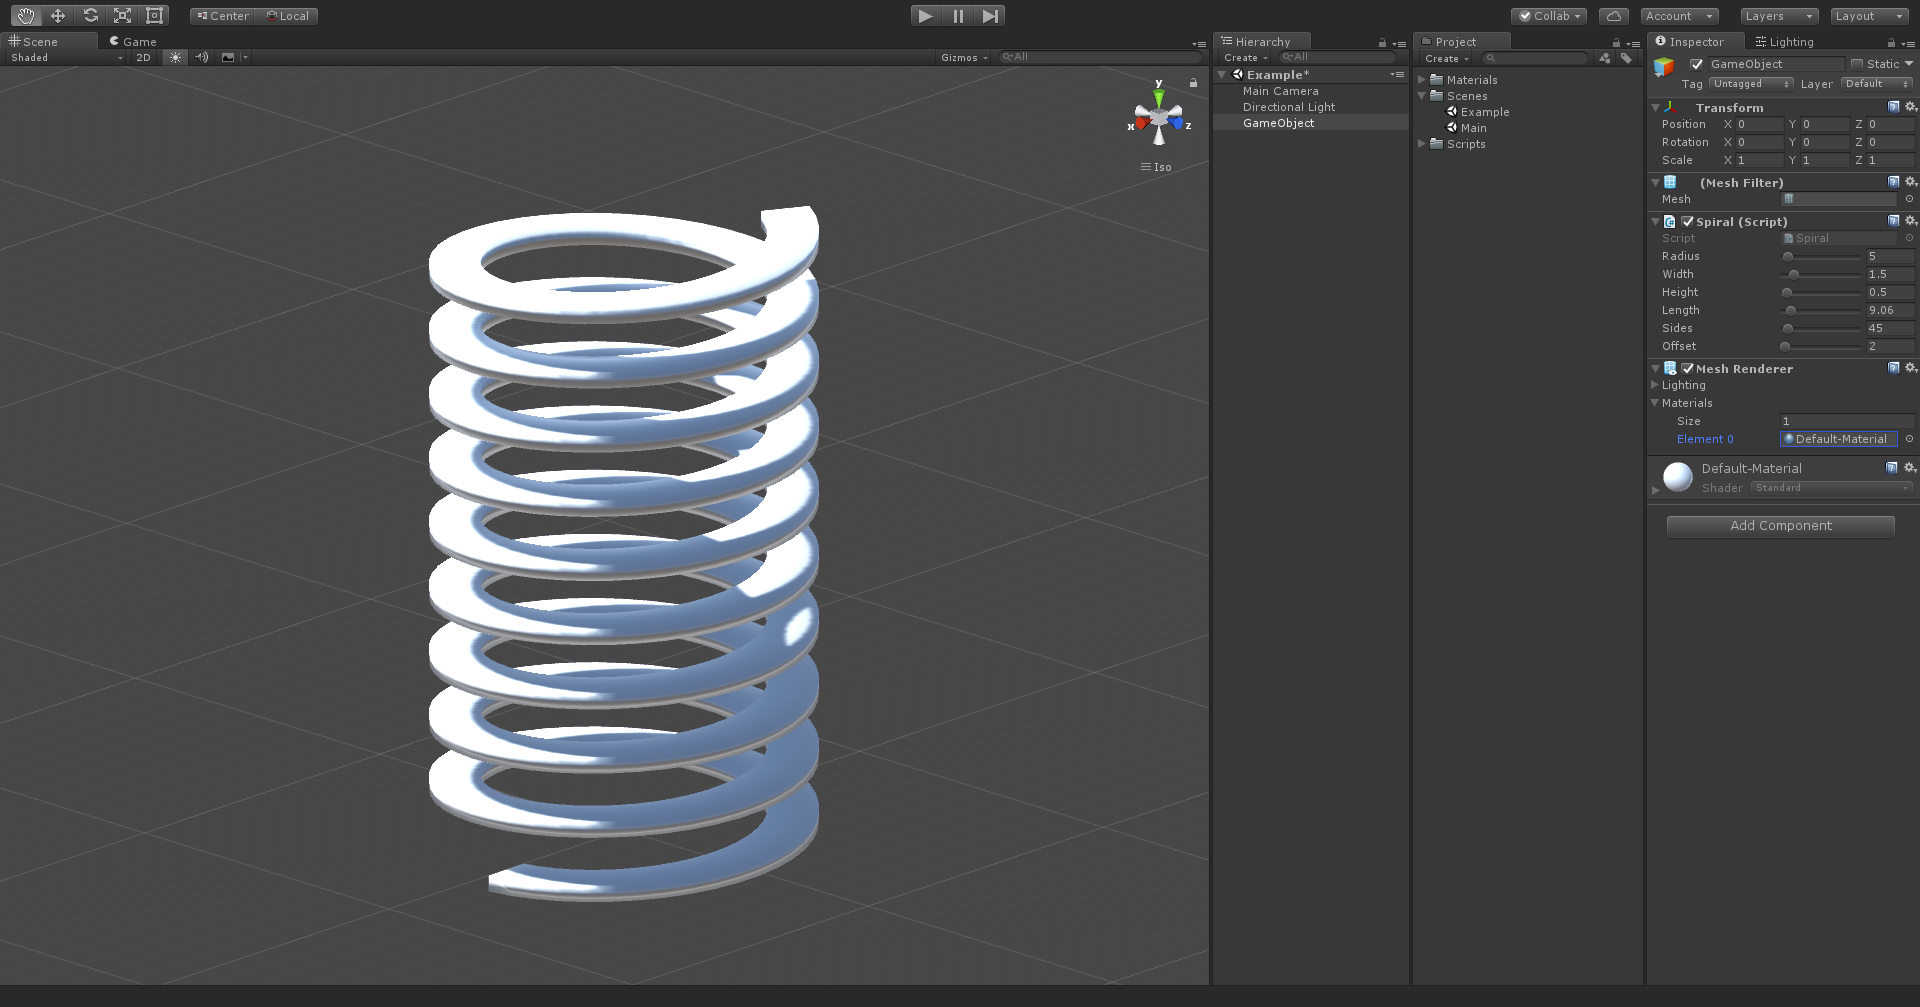1920x1007 pixels.
Task: Select the Rect transform tool
Action: point(154,16)
